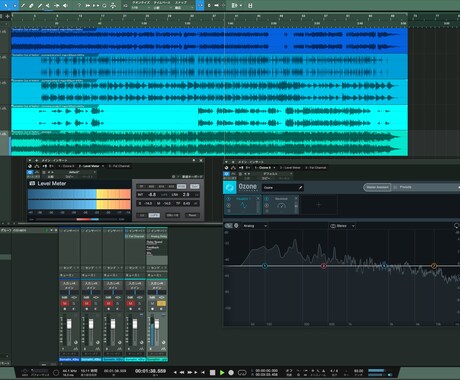Screen dimensions: 460x380
Task: Mute the third mixer channel with its M button
Action: pos(108,304)
